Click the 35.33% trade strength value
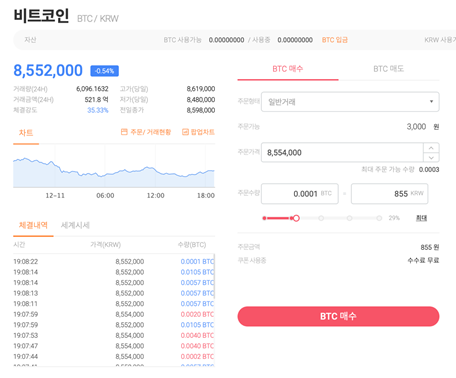456x378 pixels. [98, 110]
